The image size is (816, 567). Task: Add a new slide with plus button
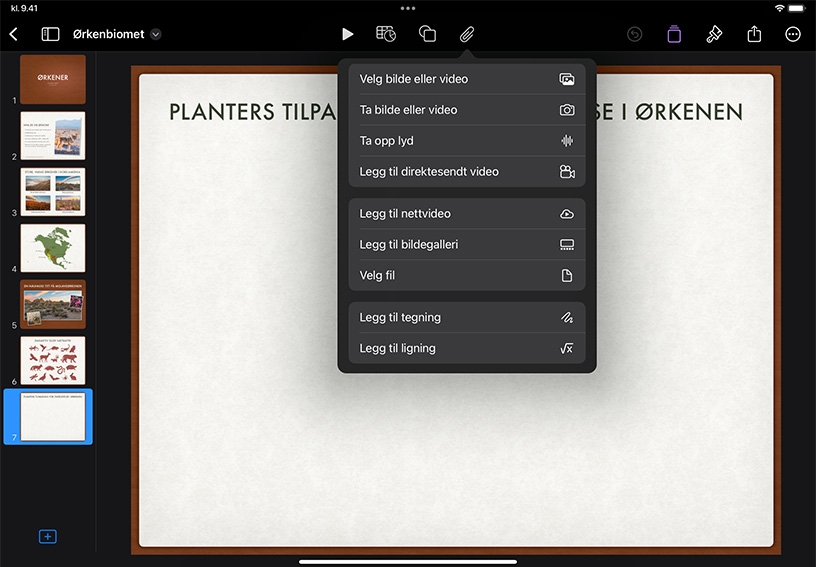click(x=48, y=536)
